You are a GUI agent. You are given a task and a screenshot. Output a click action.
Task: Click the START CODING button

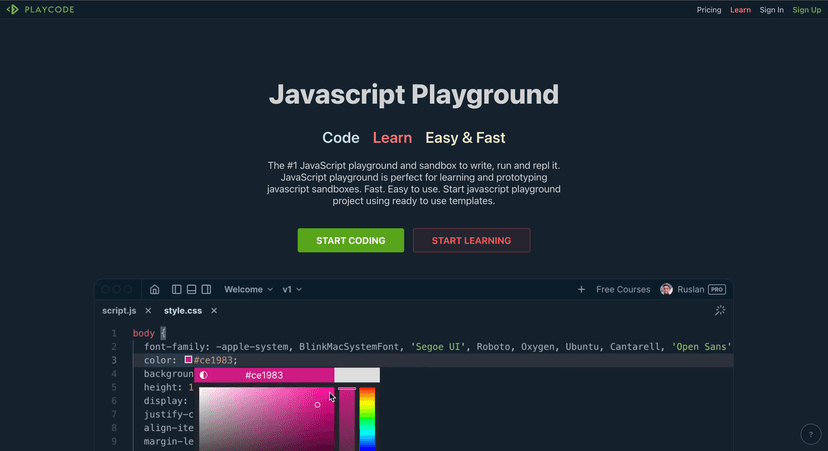point(350,240)
